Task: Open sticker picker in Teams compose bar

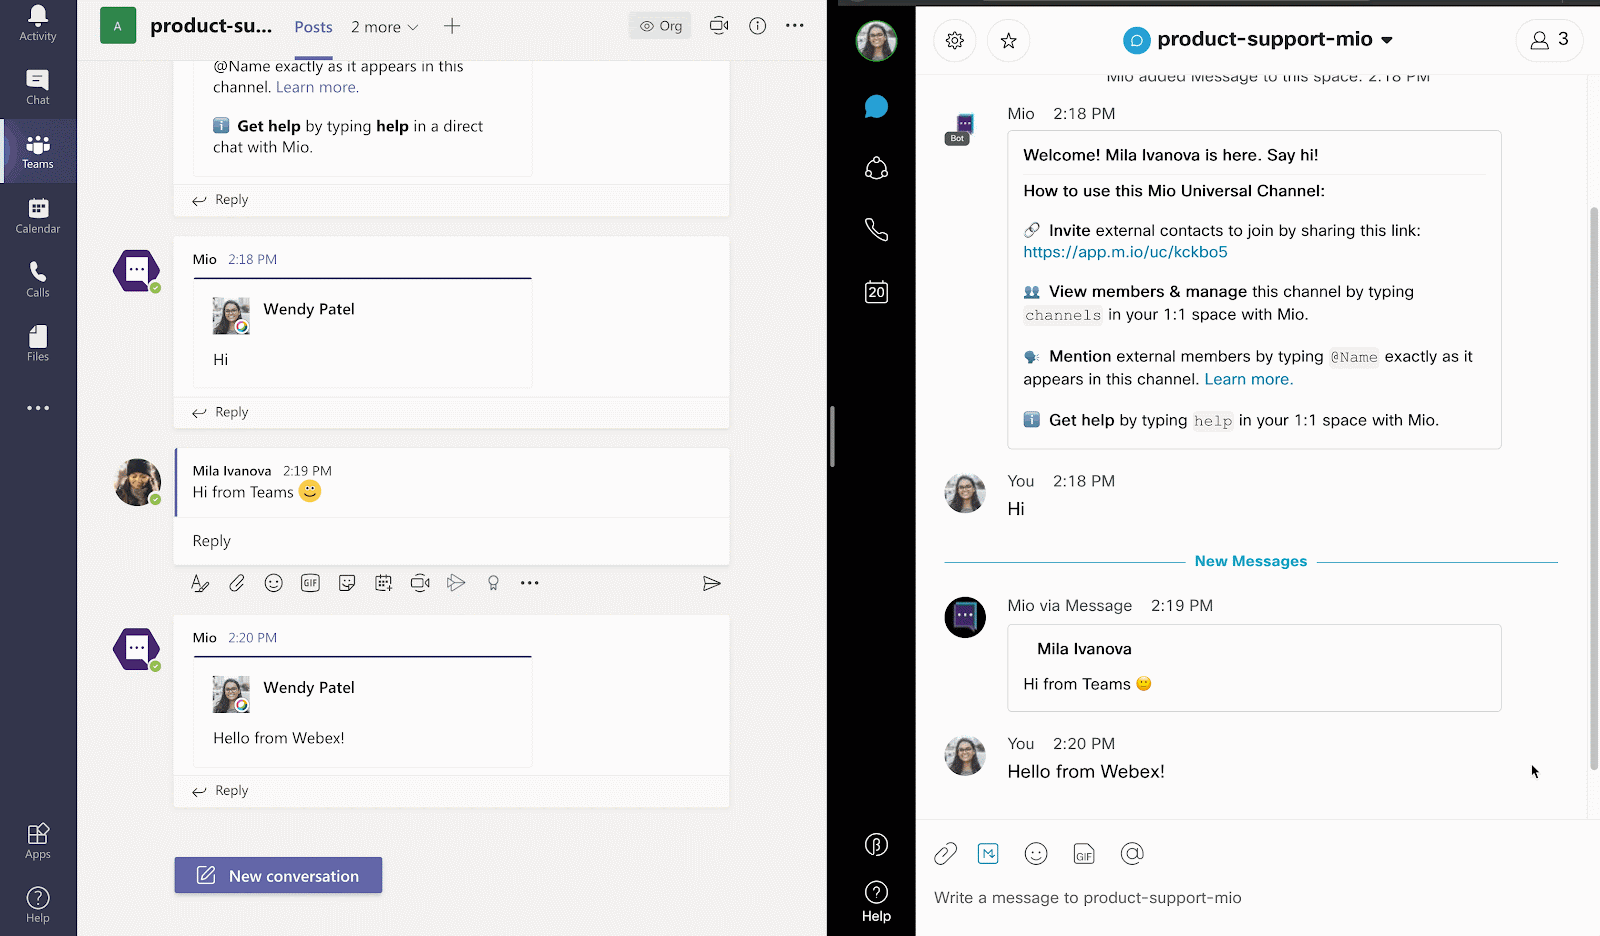Action: (347, 583)
